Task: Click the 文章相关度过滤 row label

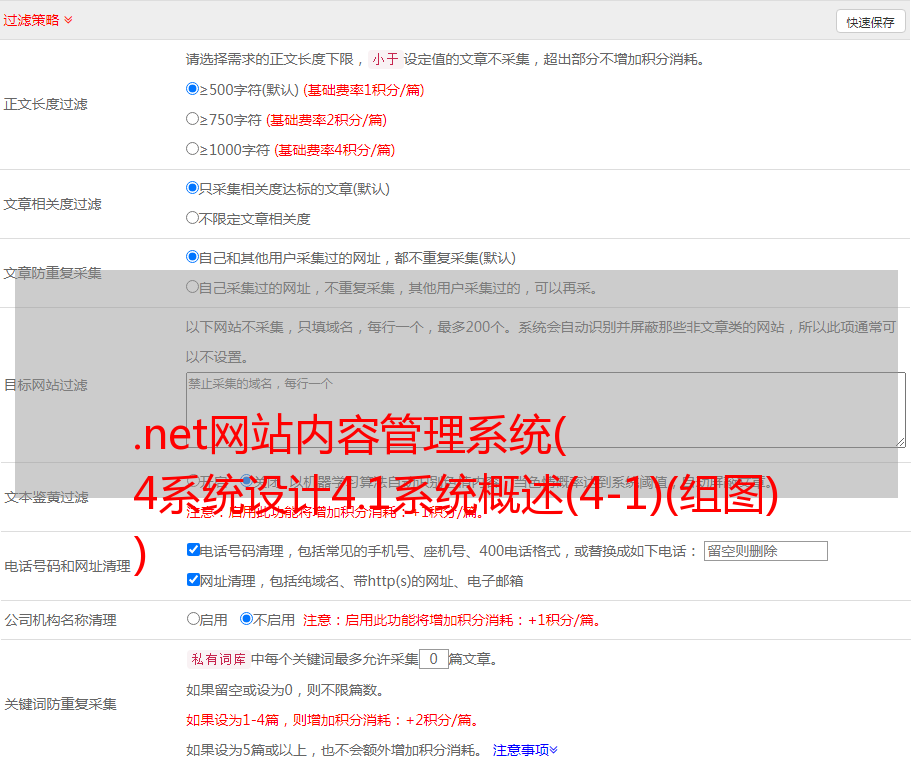Action: [x=52, y=204]
